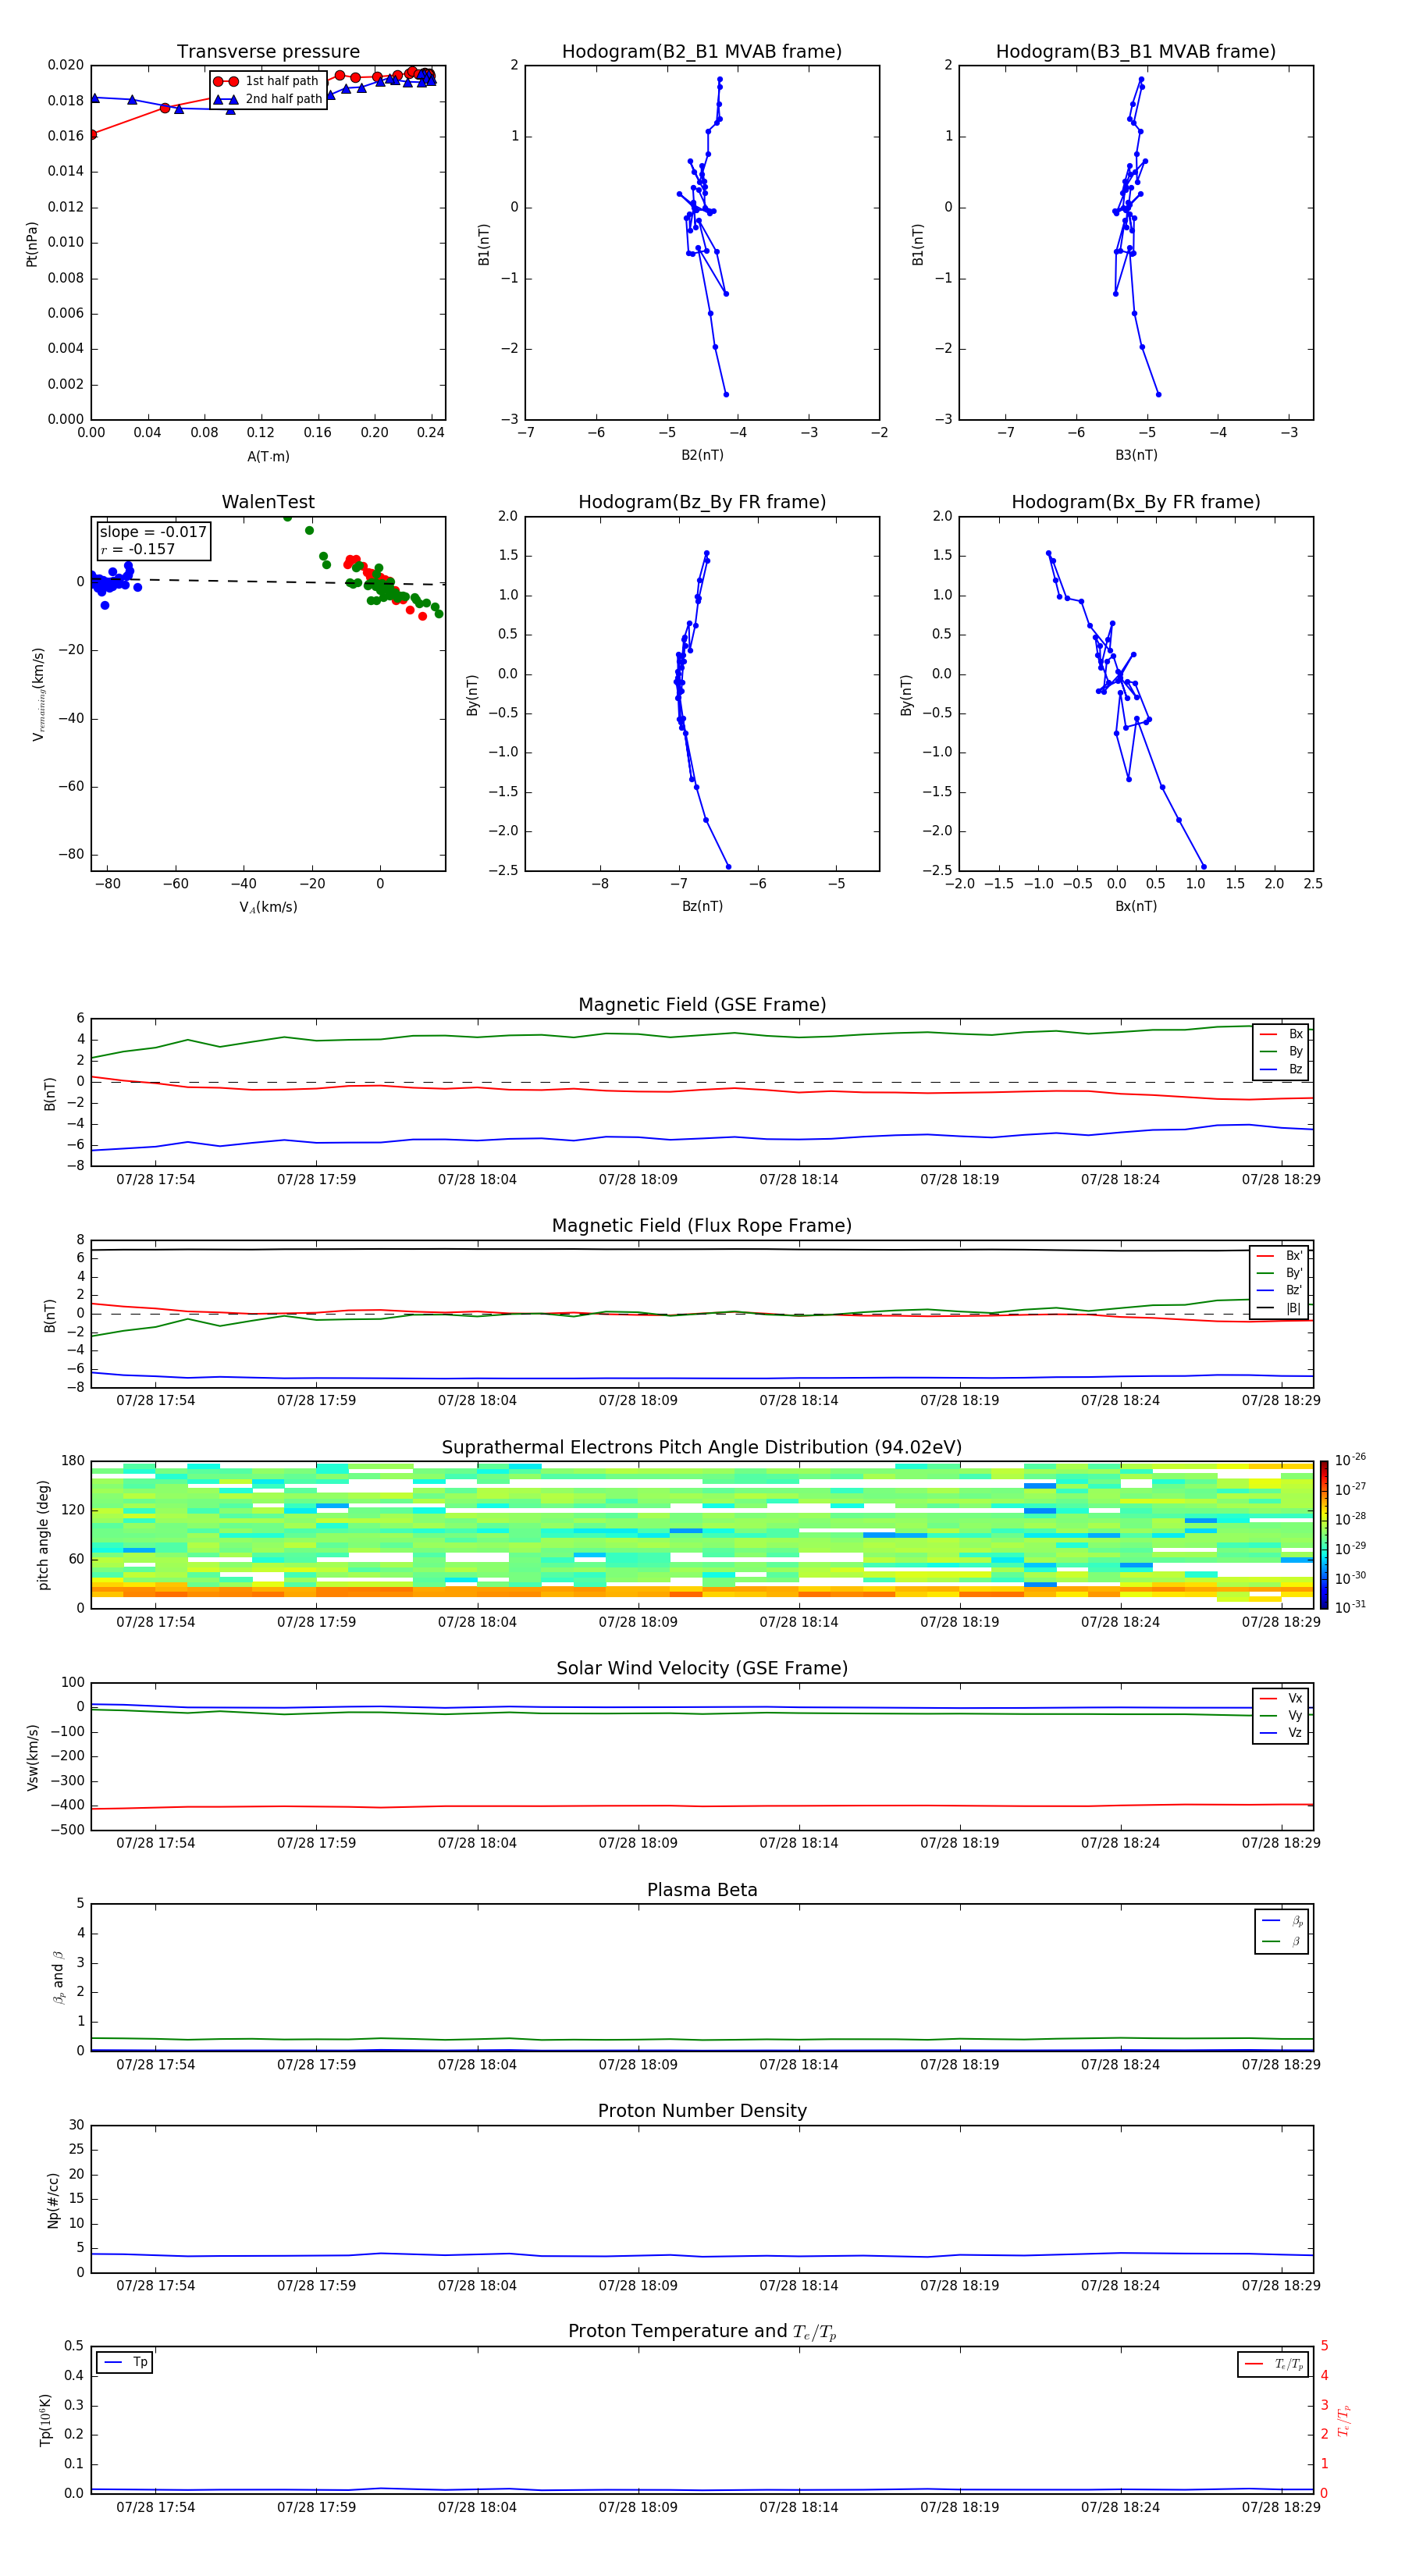Click 'Bx(nT)' x-axis label
Screen dimensions: 1405x2576
point(1136,906)
